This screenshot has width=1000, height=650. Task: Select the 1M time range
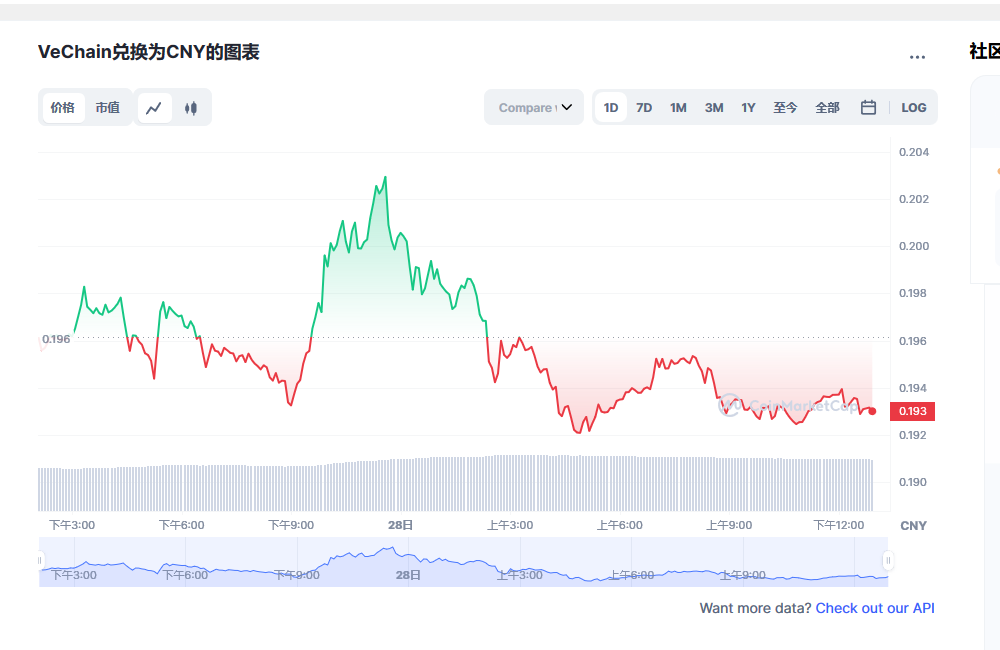(x=678, y=108)
